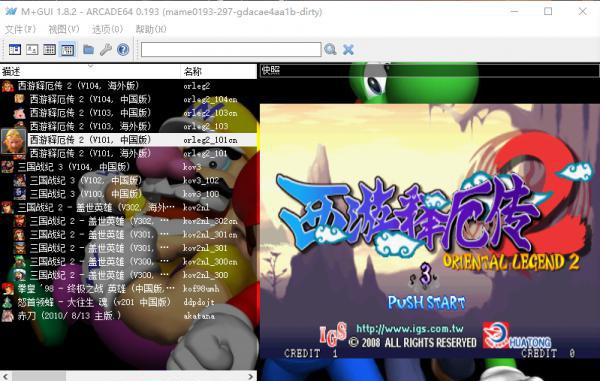Toggle the folder list pane toolbar icon
The width and height of the screenshot is (600, 381).
click(15, 49)
